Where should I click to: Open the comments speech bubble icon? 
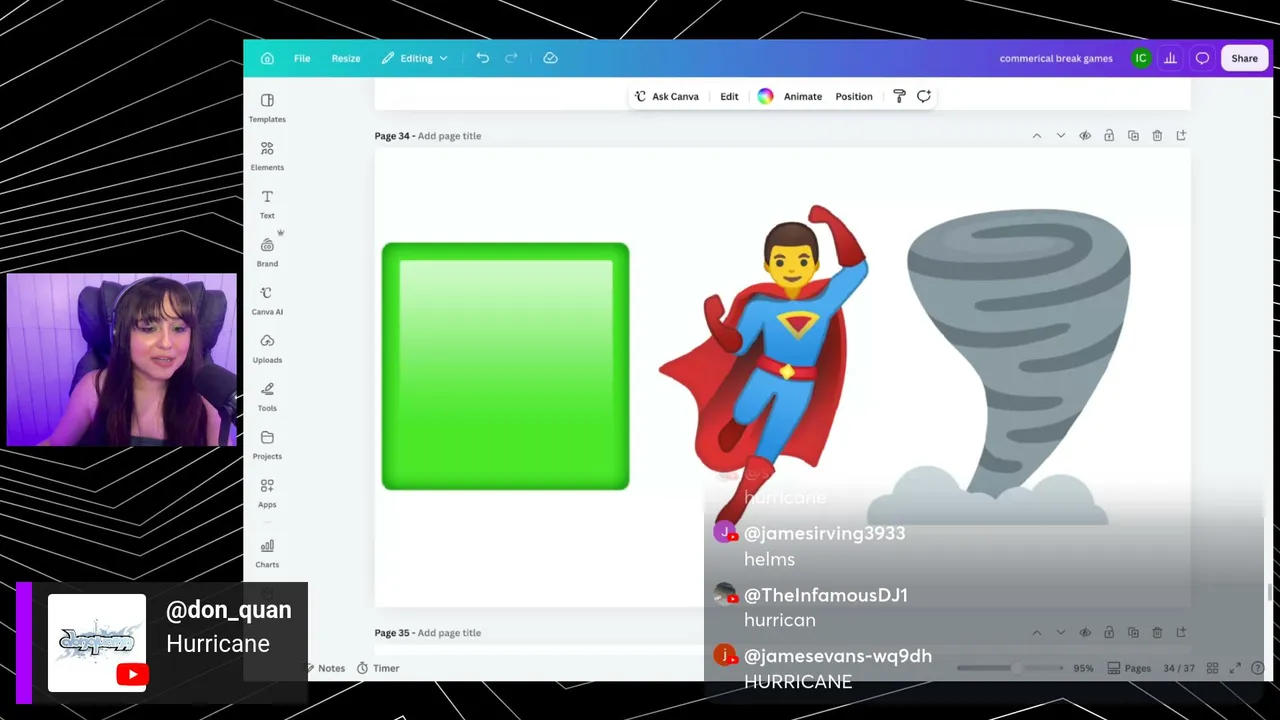(1202, 58)
